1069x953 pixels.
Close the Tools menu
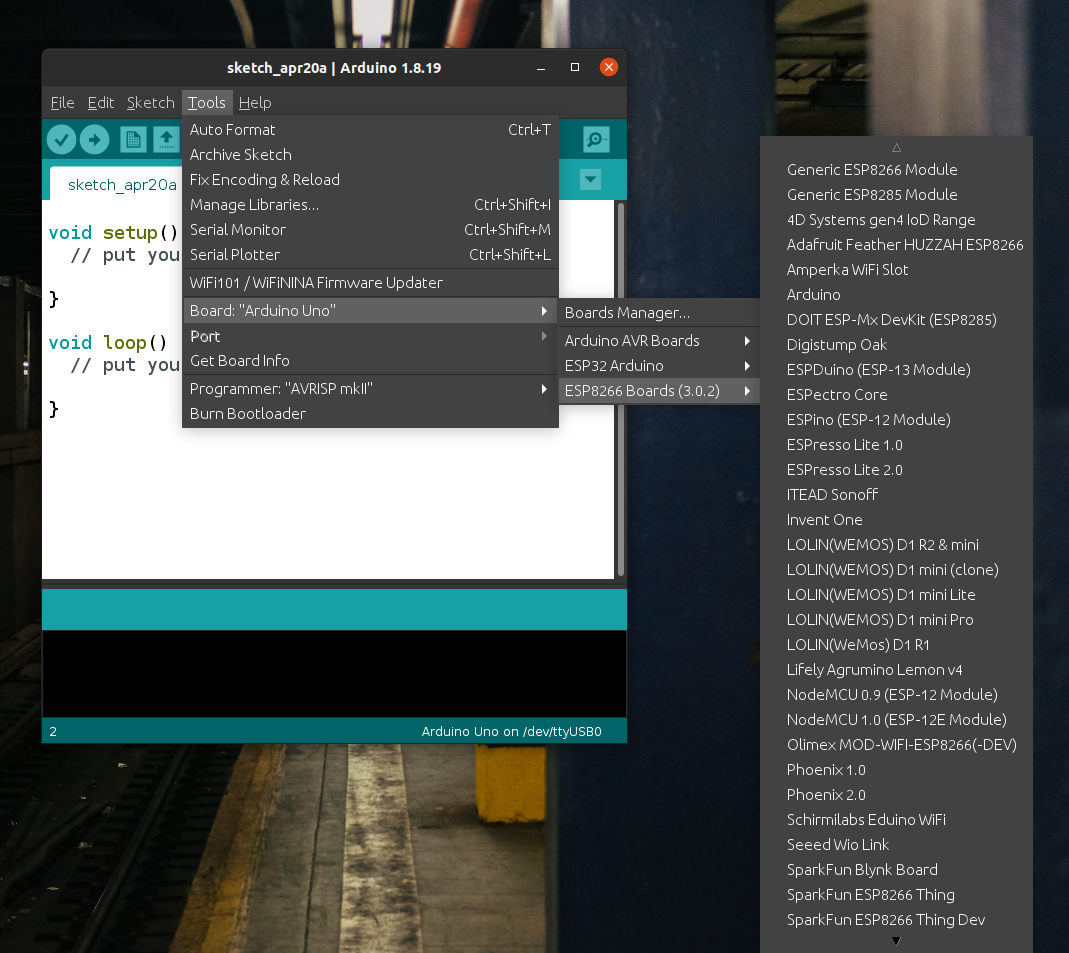(207, 103)
